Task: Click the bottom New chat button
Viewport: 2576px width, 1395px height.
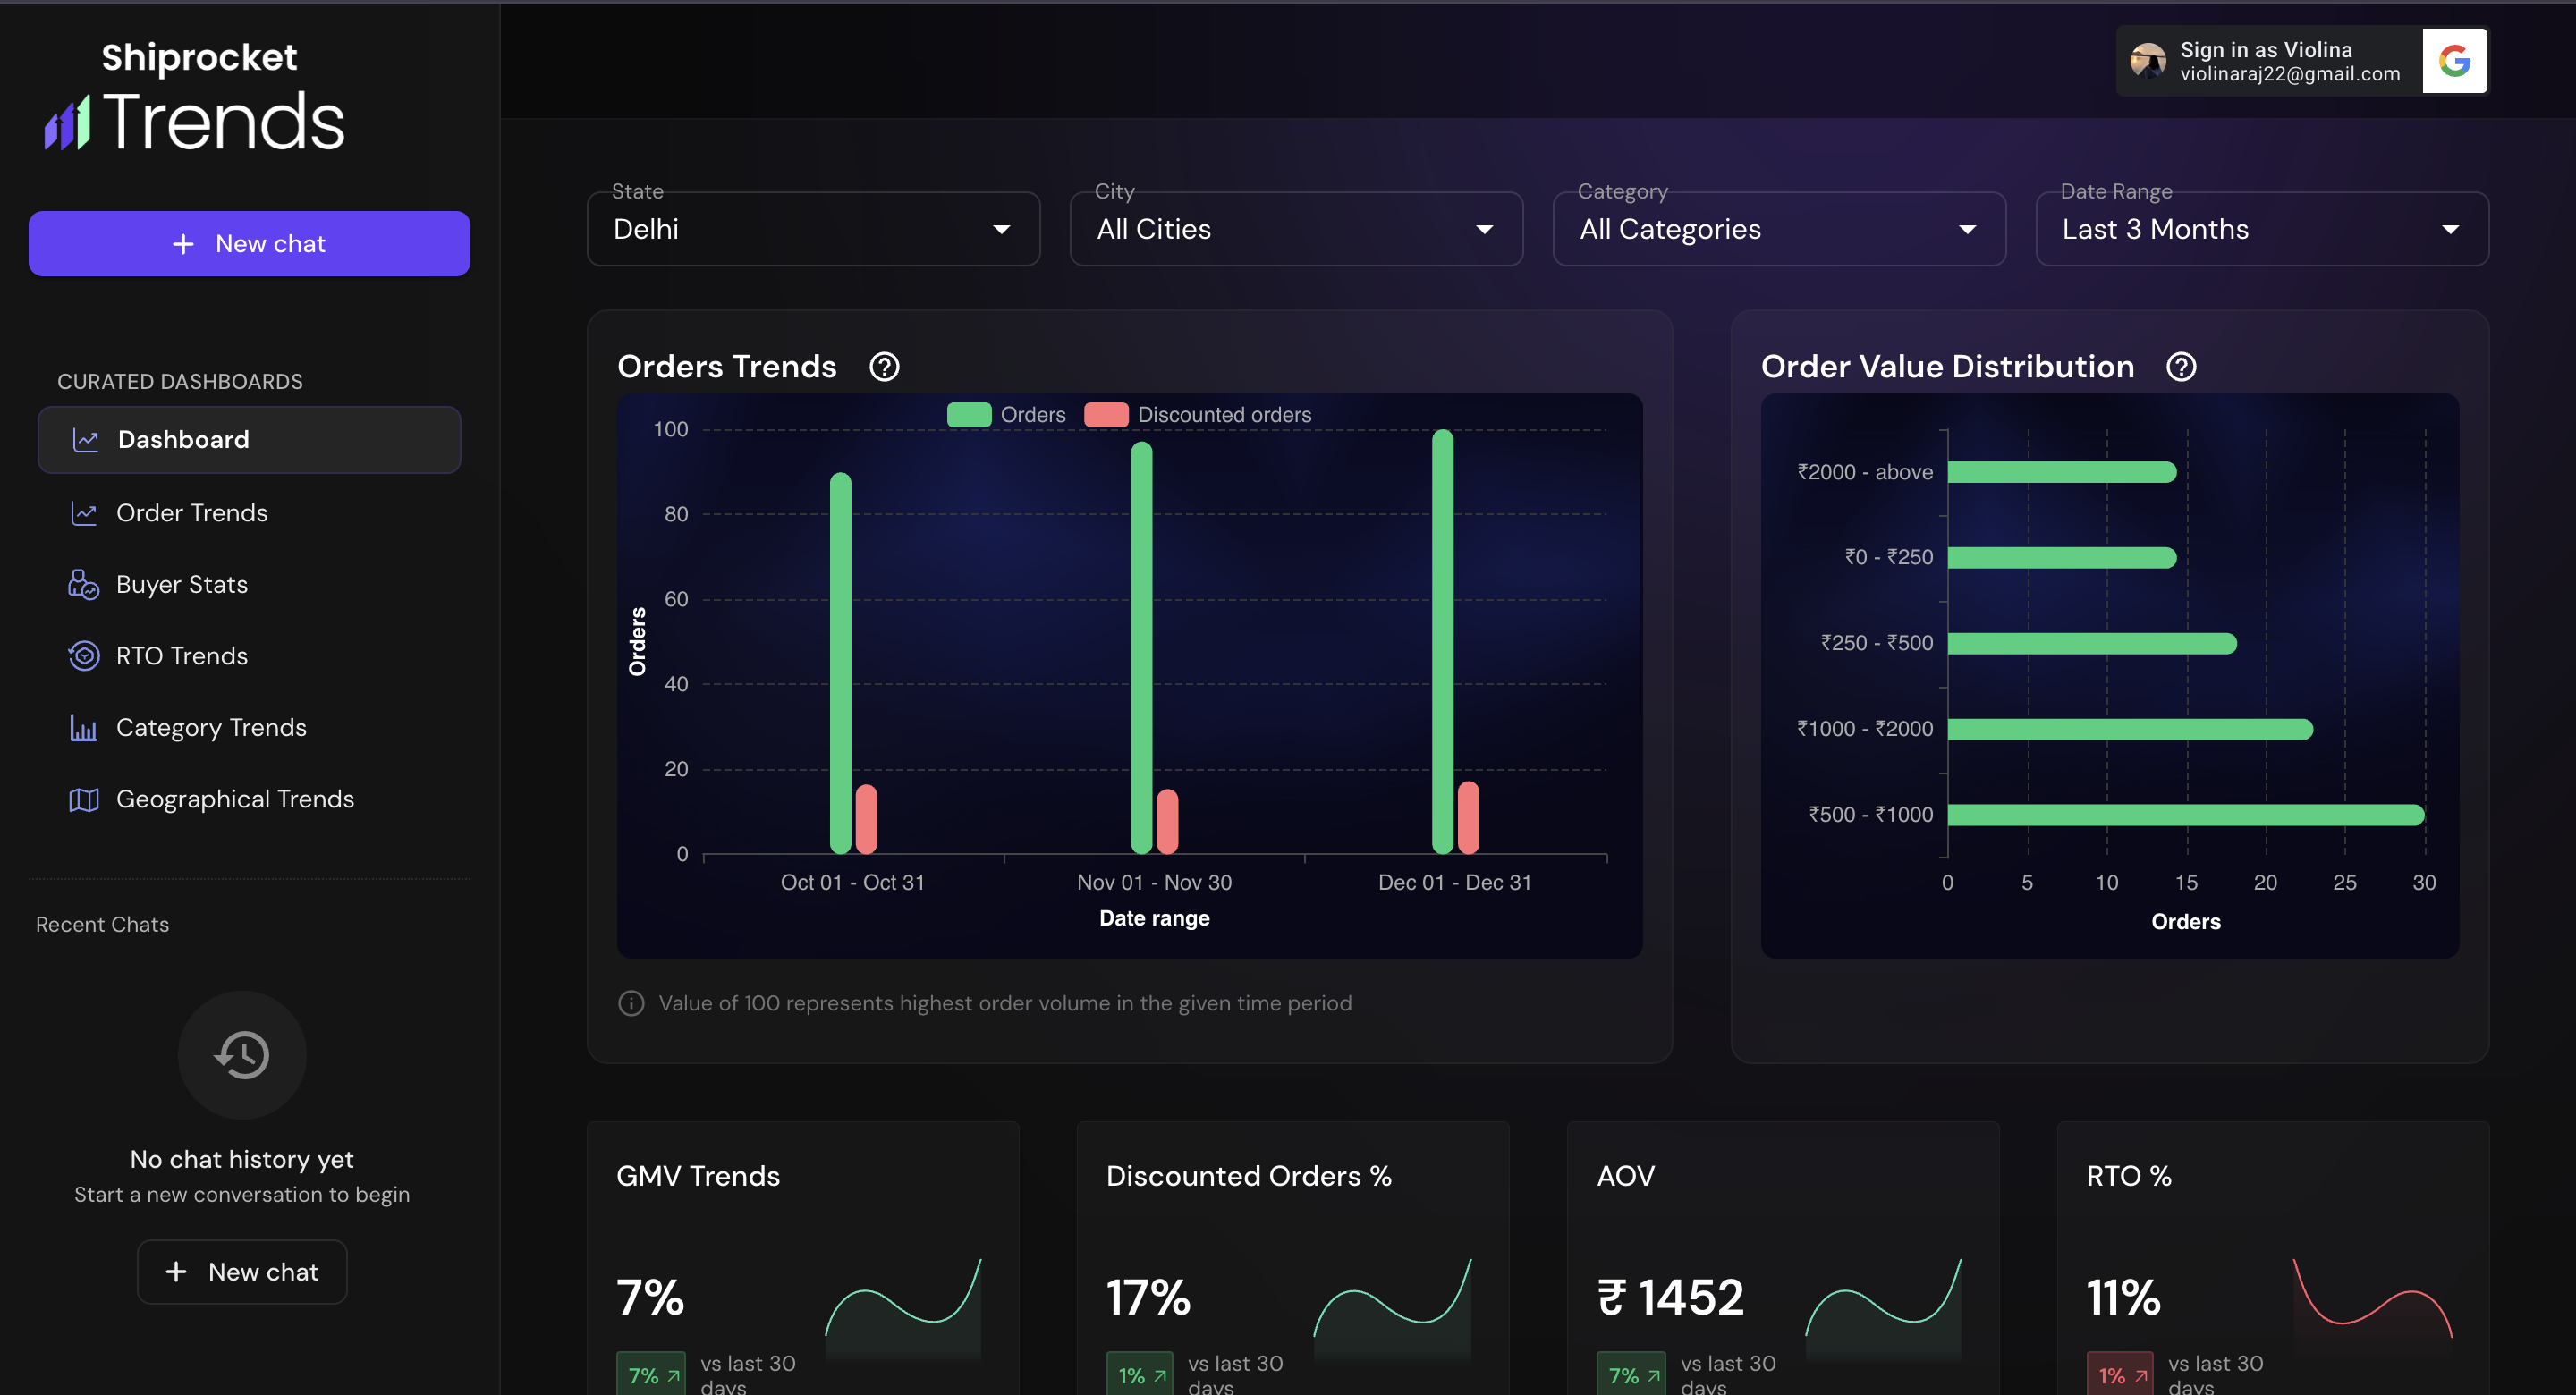Action: pos(241,1271)
